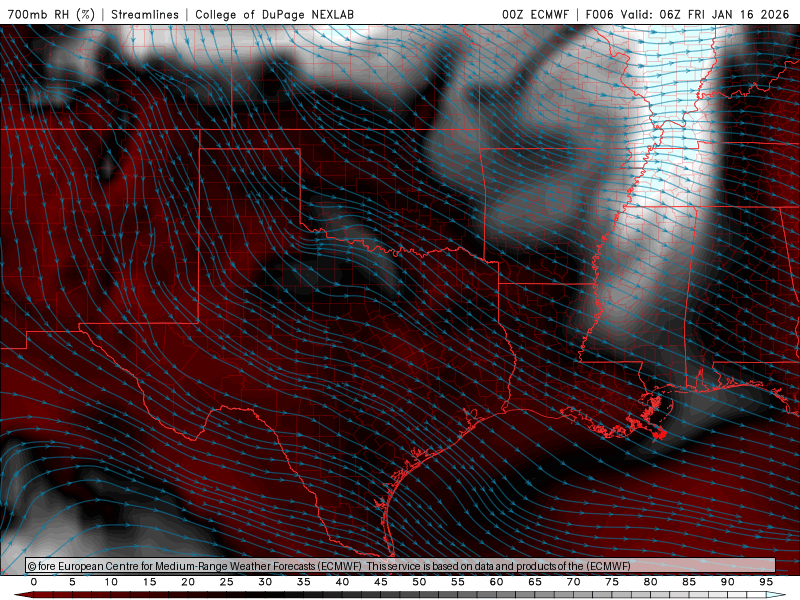Click the "F006 Valid: 06Z FRI JAN 16 2026" text
The image size is (800, 600).
tap(687, 14)
